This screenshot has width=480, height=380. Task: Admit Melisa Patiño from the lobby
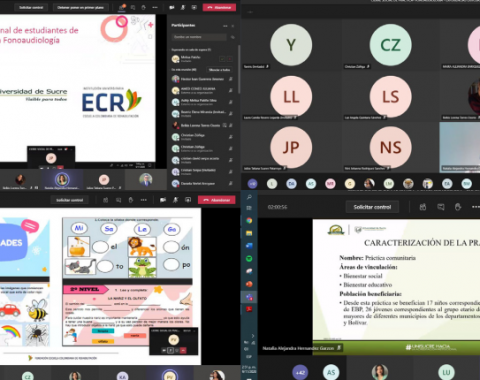[222, 59]
